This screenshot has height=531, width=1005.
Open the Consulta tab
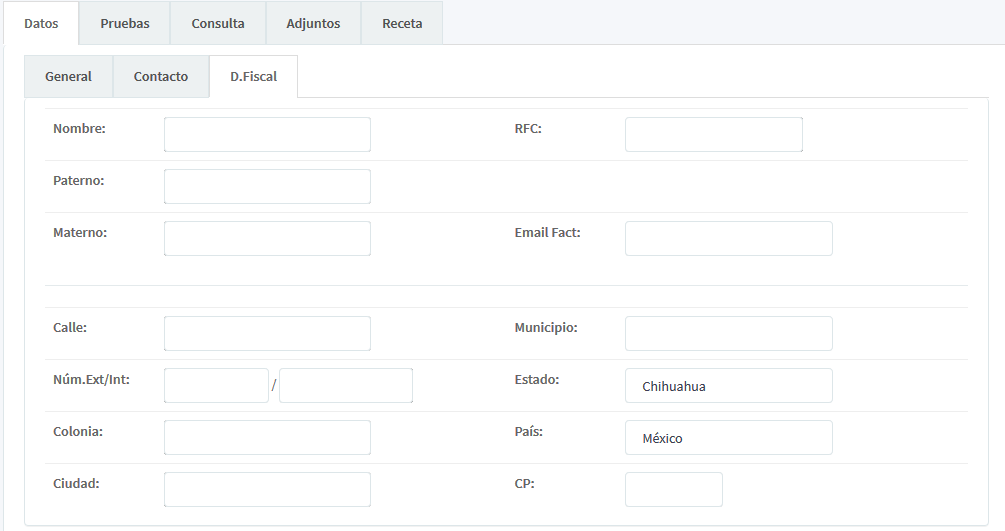tap(218, 23)
